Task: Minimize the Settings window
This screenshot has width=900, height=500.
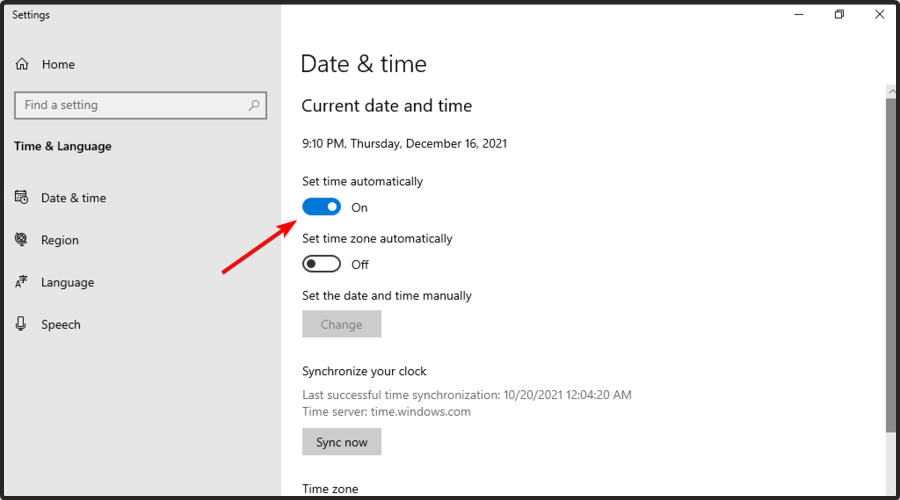Action: click(x=799, y=14)
